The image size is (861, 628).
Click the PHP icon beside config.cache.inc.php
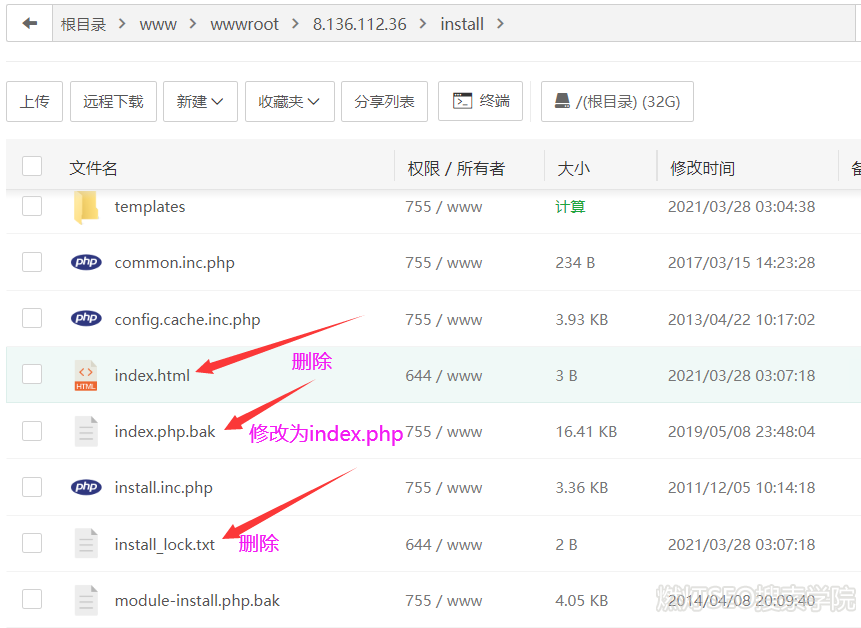(86, 320)
